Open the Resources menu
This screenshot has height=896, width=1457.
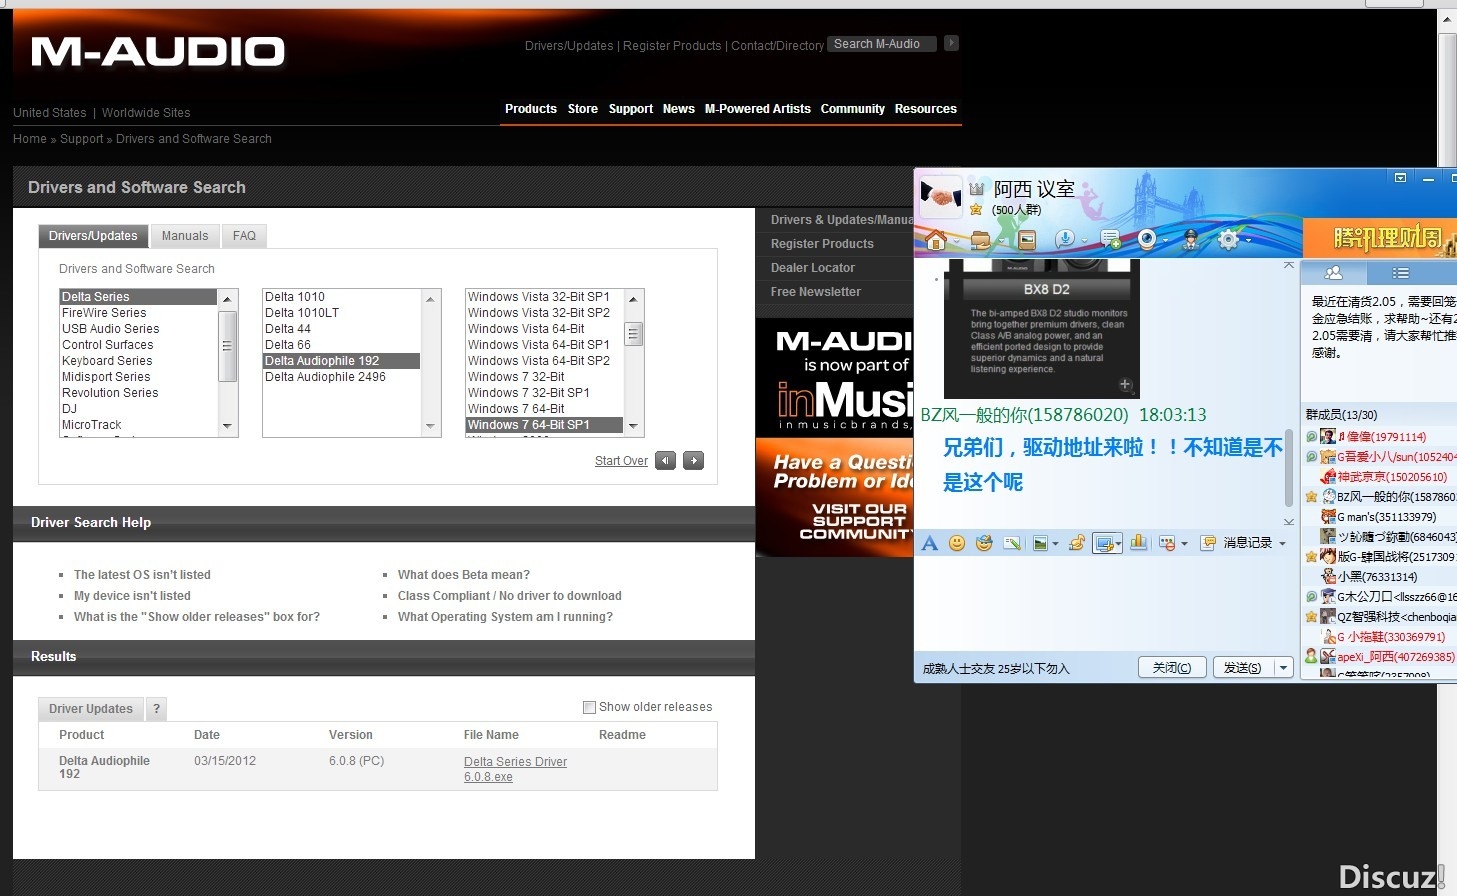pyautogui.click(x=926, y=109)
